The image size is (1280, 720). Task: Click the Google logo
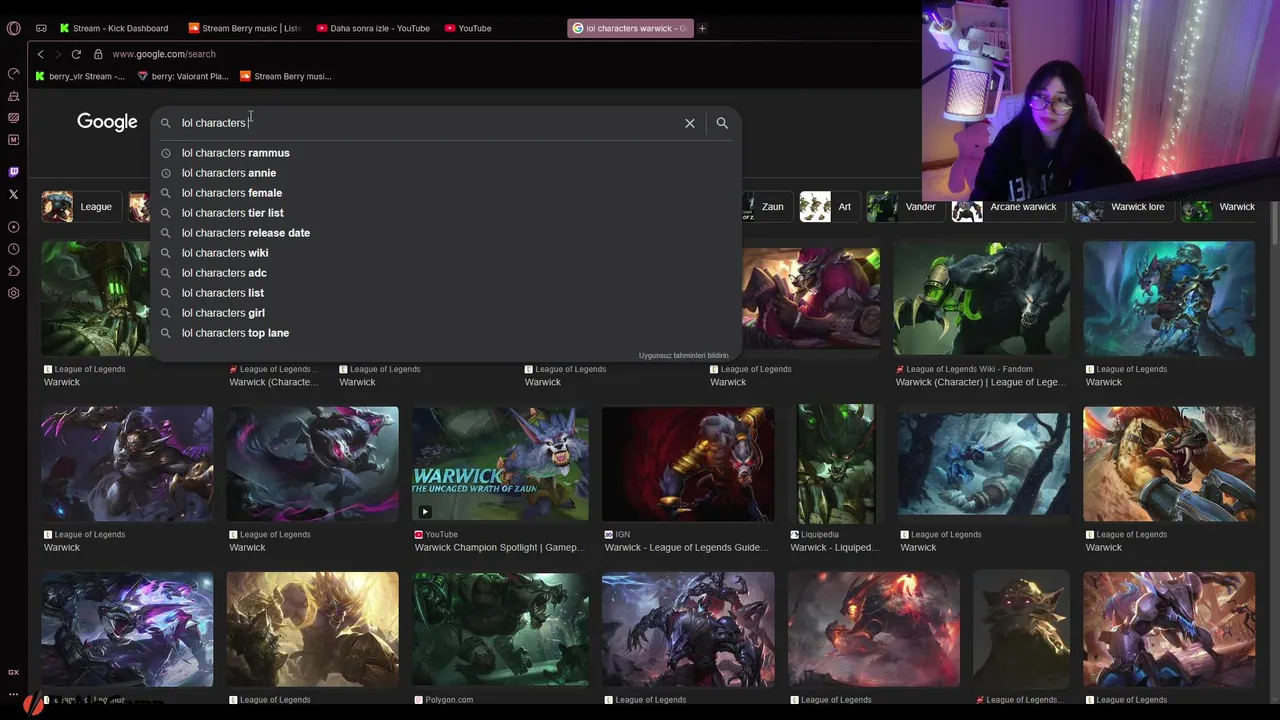click(x=107, y=122)
